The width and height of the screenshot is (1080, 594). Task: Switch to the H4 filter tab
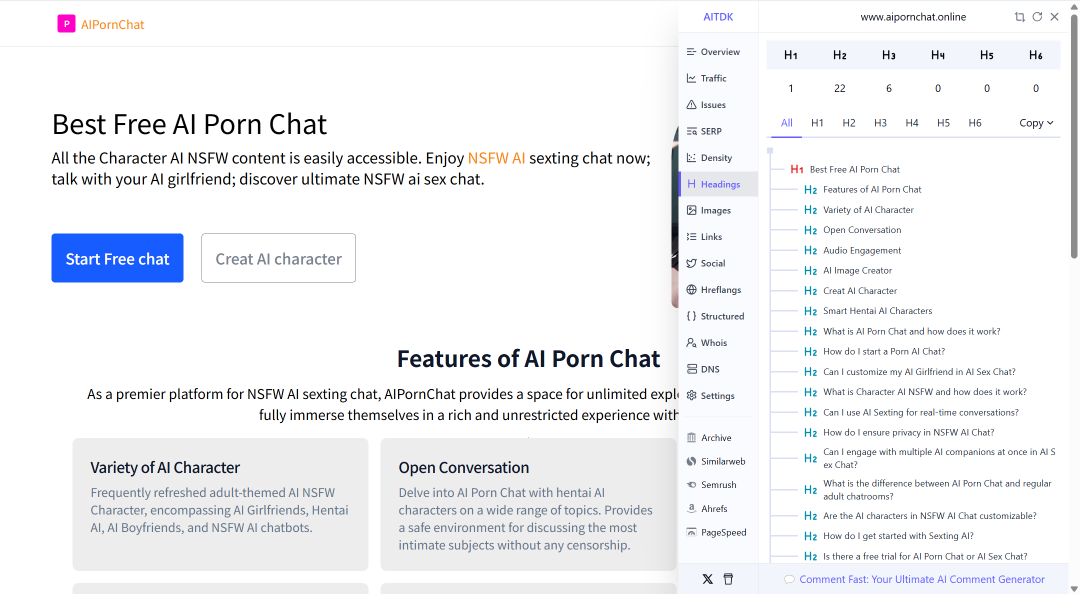click(912, 123)
